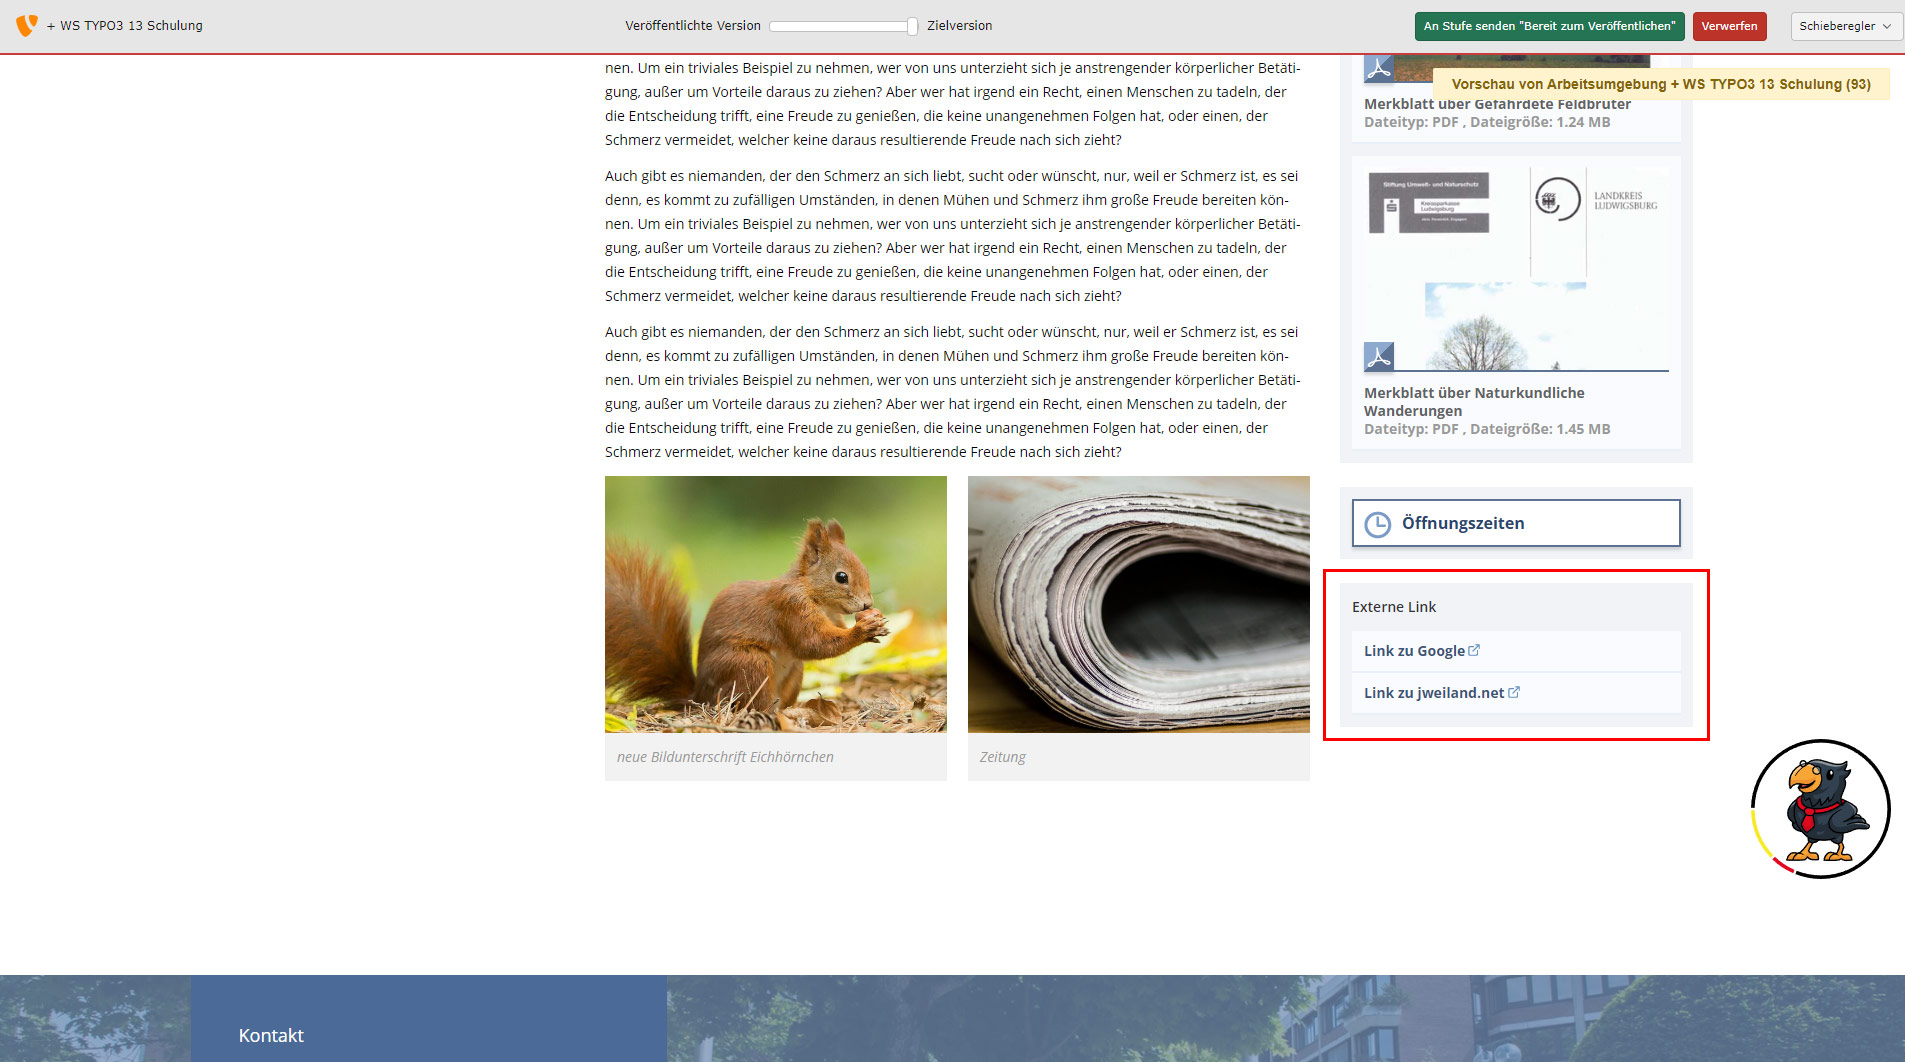Click the Kontakt heading in footer
The width and height of the screenshot is (1905, 1062).
pyautogui.click(x=271, y=1035)
